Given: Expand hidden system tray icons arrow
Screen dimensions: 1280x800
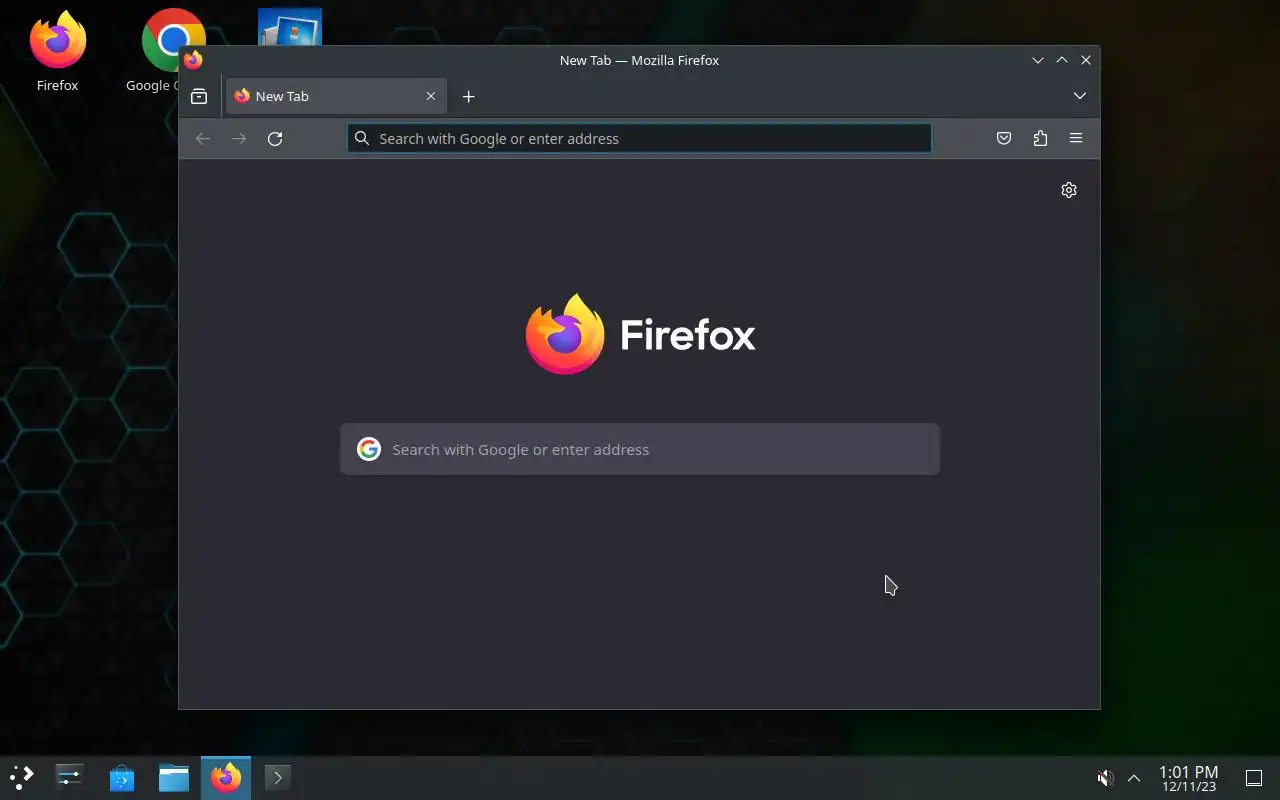Looking at the screenshot, I should pyautogui.click(x=1134, y=778).
